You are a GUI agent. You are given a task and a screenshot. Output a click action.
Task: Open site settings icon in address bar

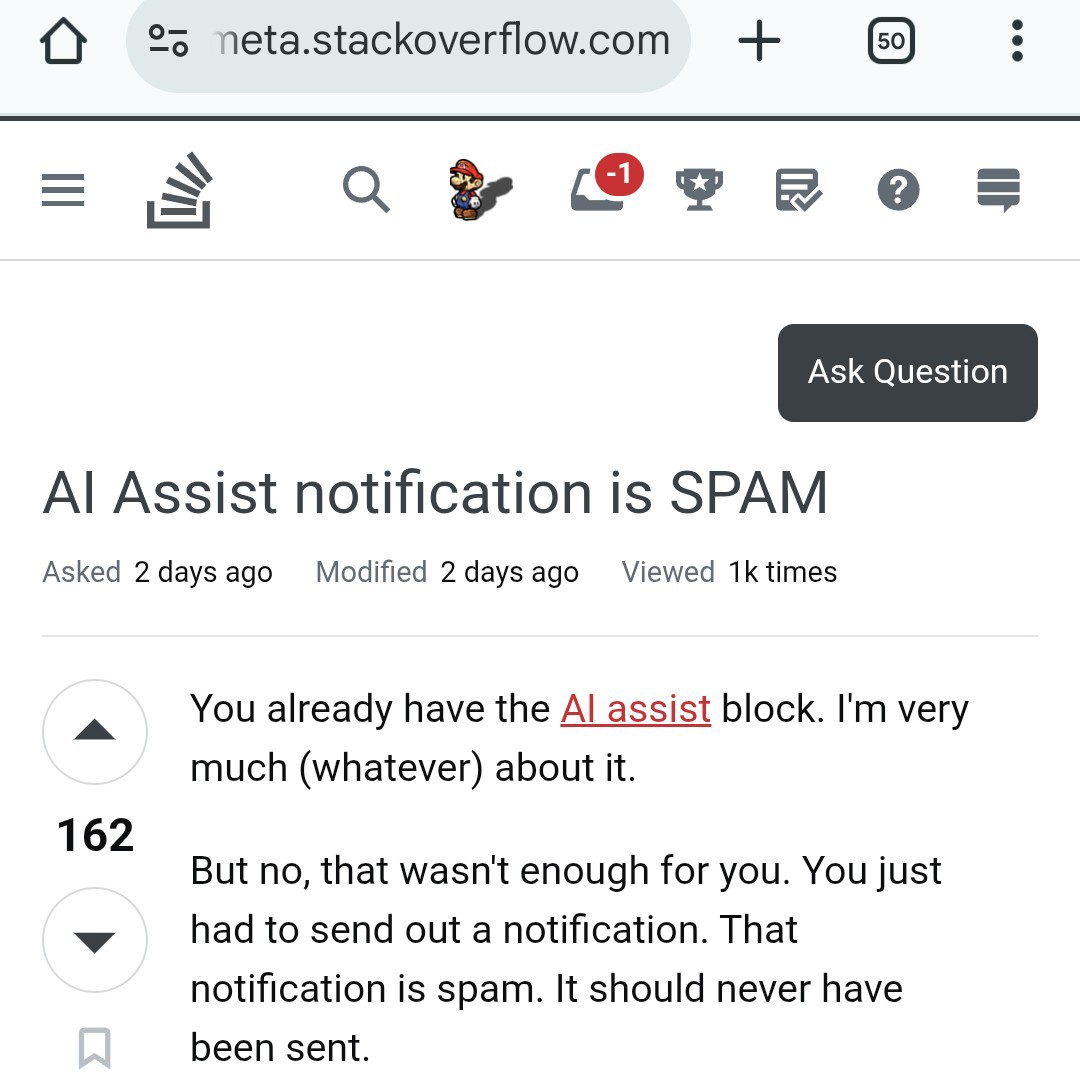tap(167, 42)
